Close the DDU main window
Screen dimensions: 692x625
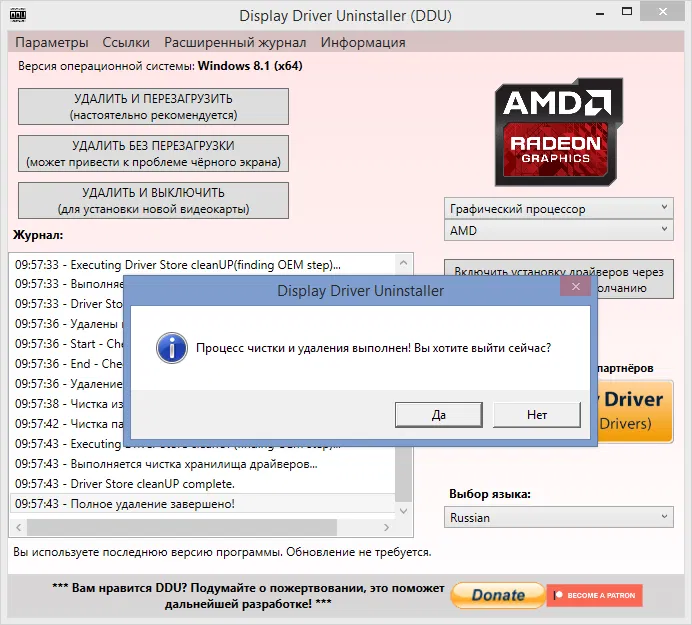[x=662, y=12]
